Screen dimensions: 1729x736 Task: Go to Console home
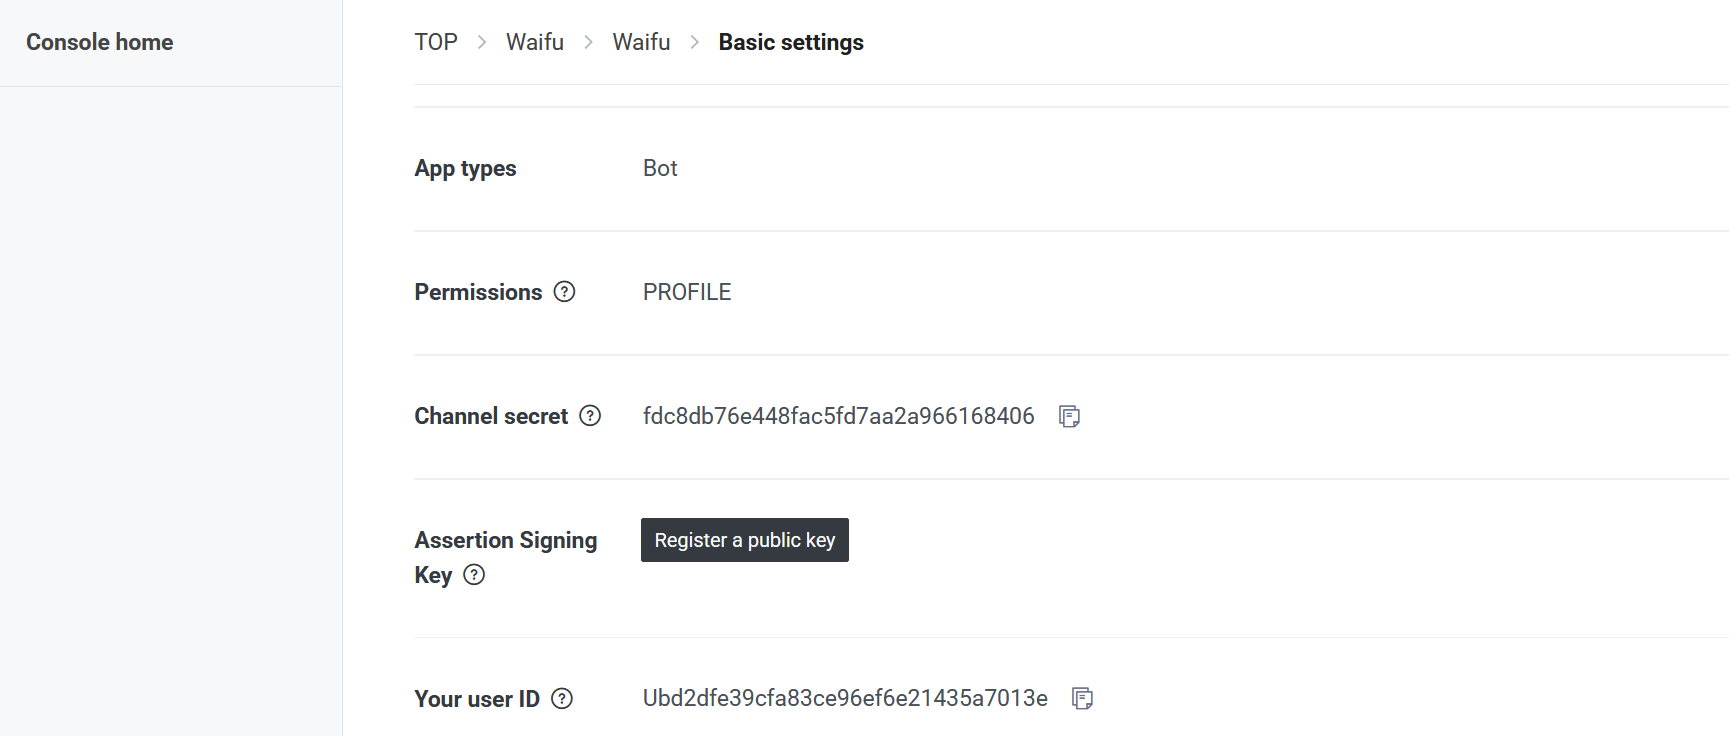pos(100,42)
